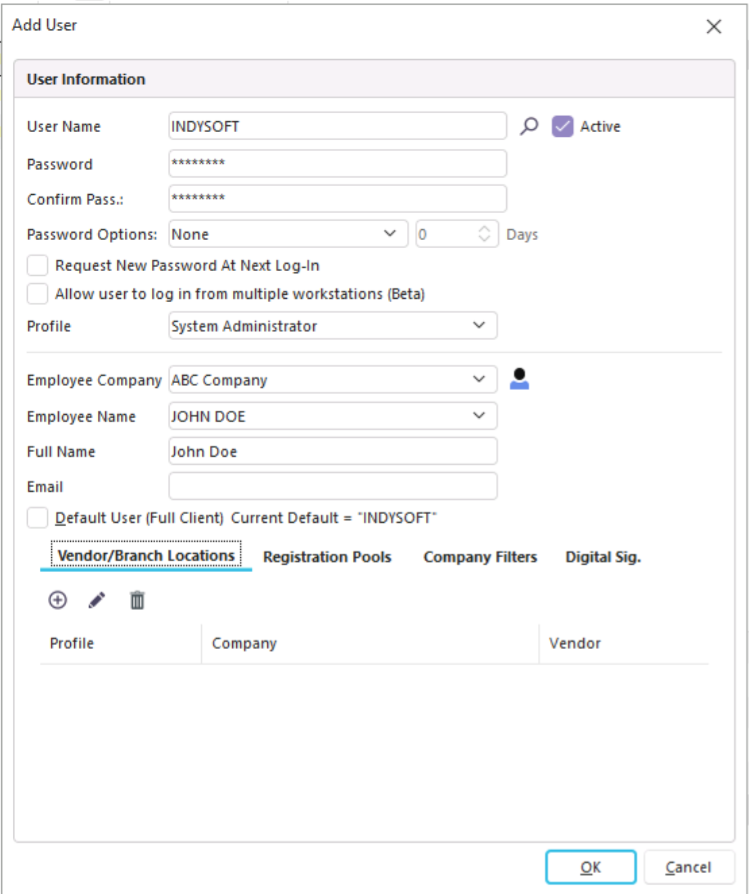This screenshot has width=749, height=894.
Task: Click the employee person icon beside ABC Company
Action: pos(519,380)
